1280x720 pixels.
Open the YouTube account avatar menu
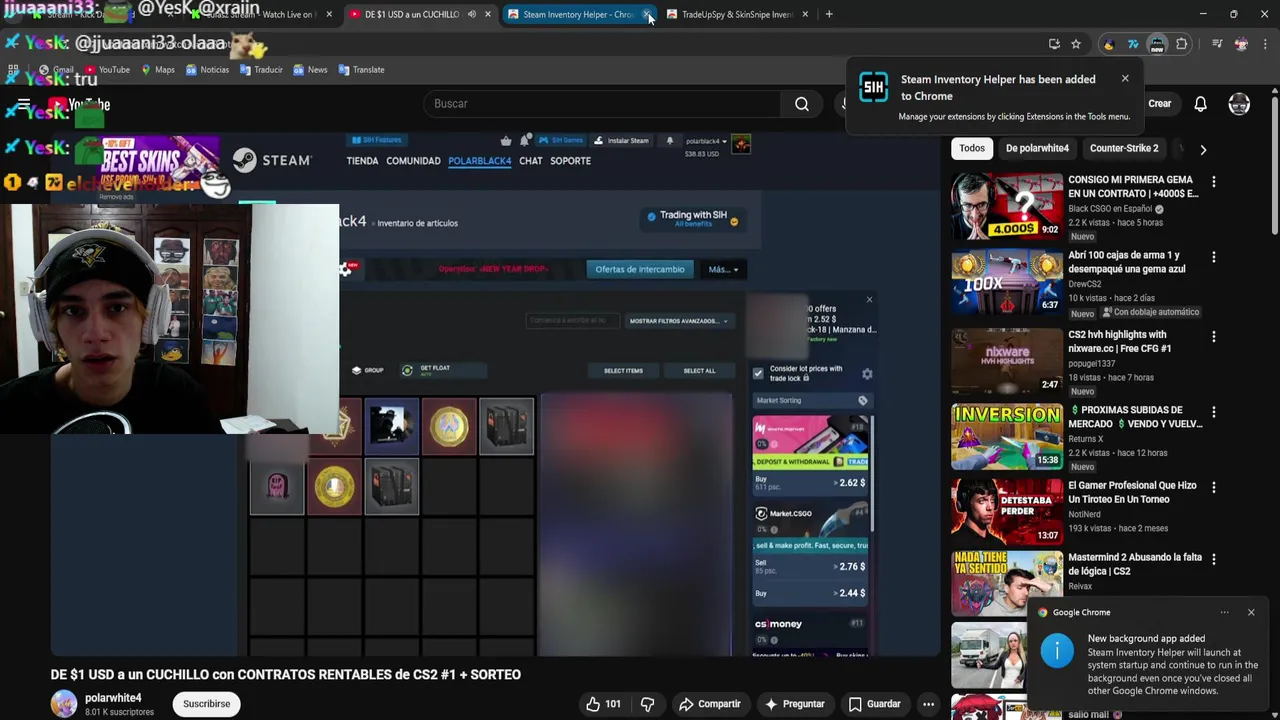(x=1239, y=104)
